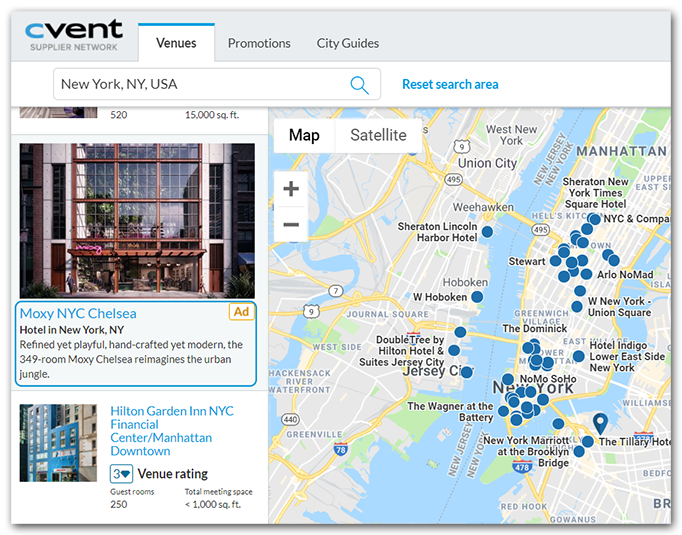Click the search magnifier icon
Viewport: 682px width, 535px height.
pyautogui.click(x=359, y=85)
